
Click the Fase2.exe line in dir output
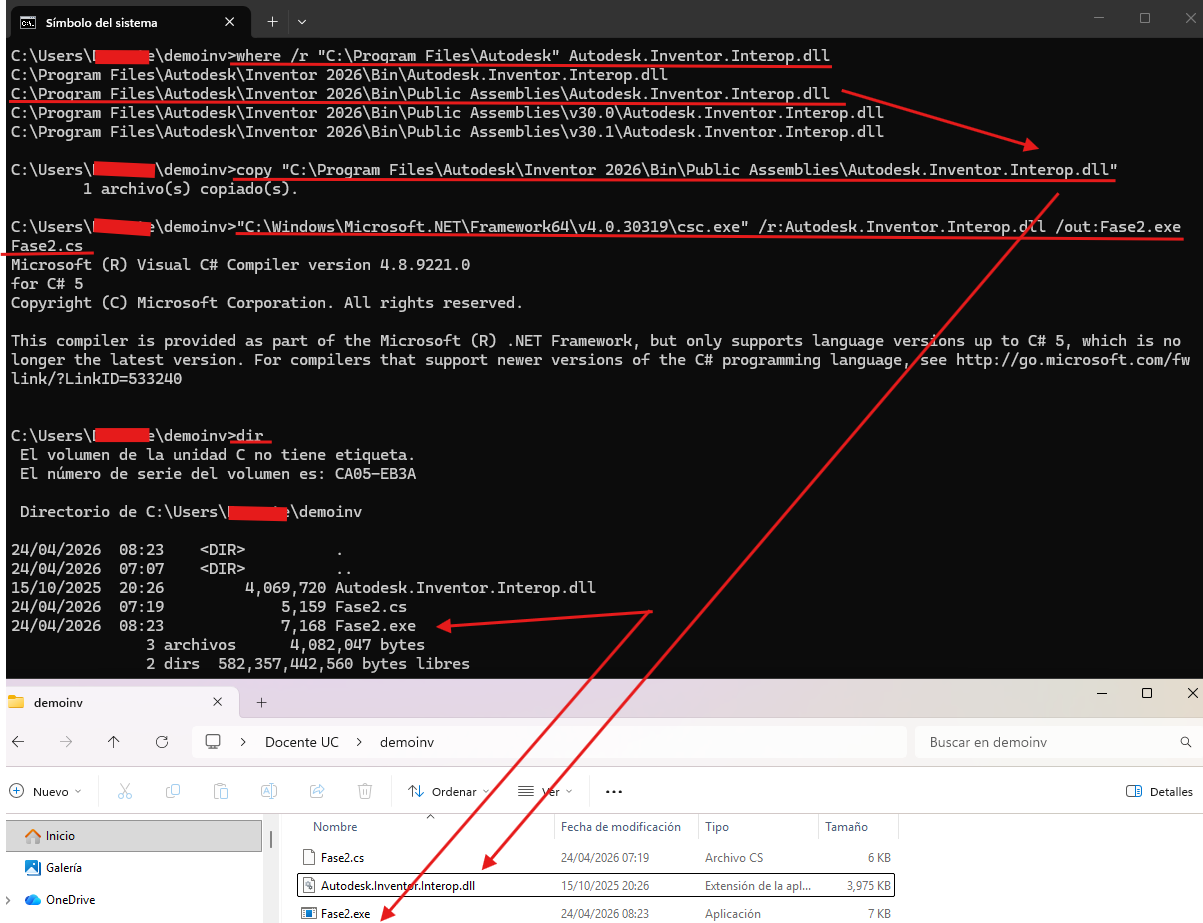click(x=214, y=626)
